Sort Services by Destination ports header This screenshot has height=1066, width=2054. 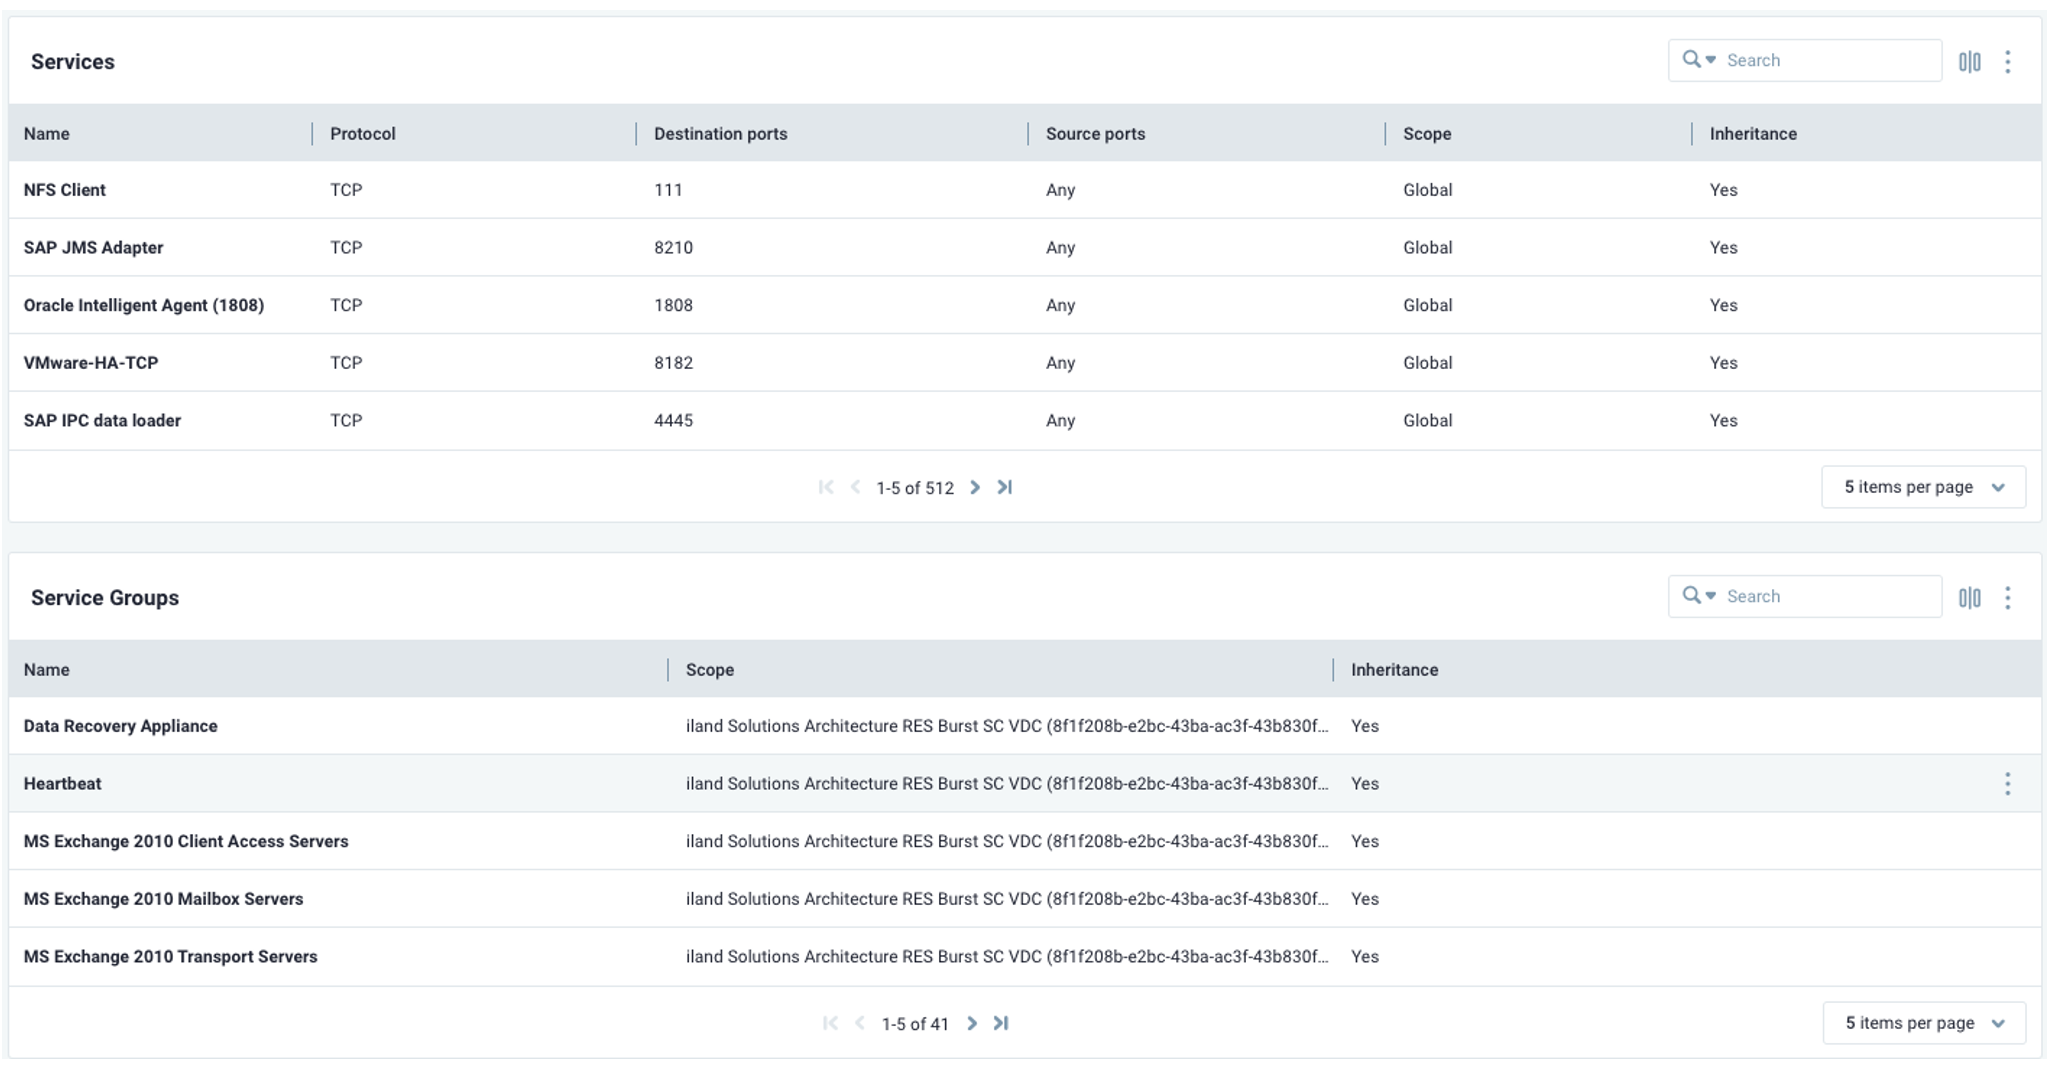pyautogui.click(x=720, y=134)
